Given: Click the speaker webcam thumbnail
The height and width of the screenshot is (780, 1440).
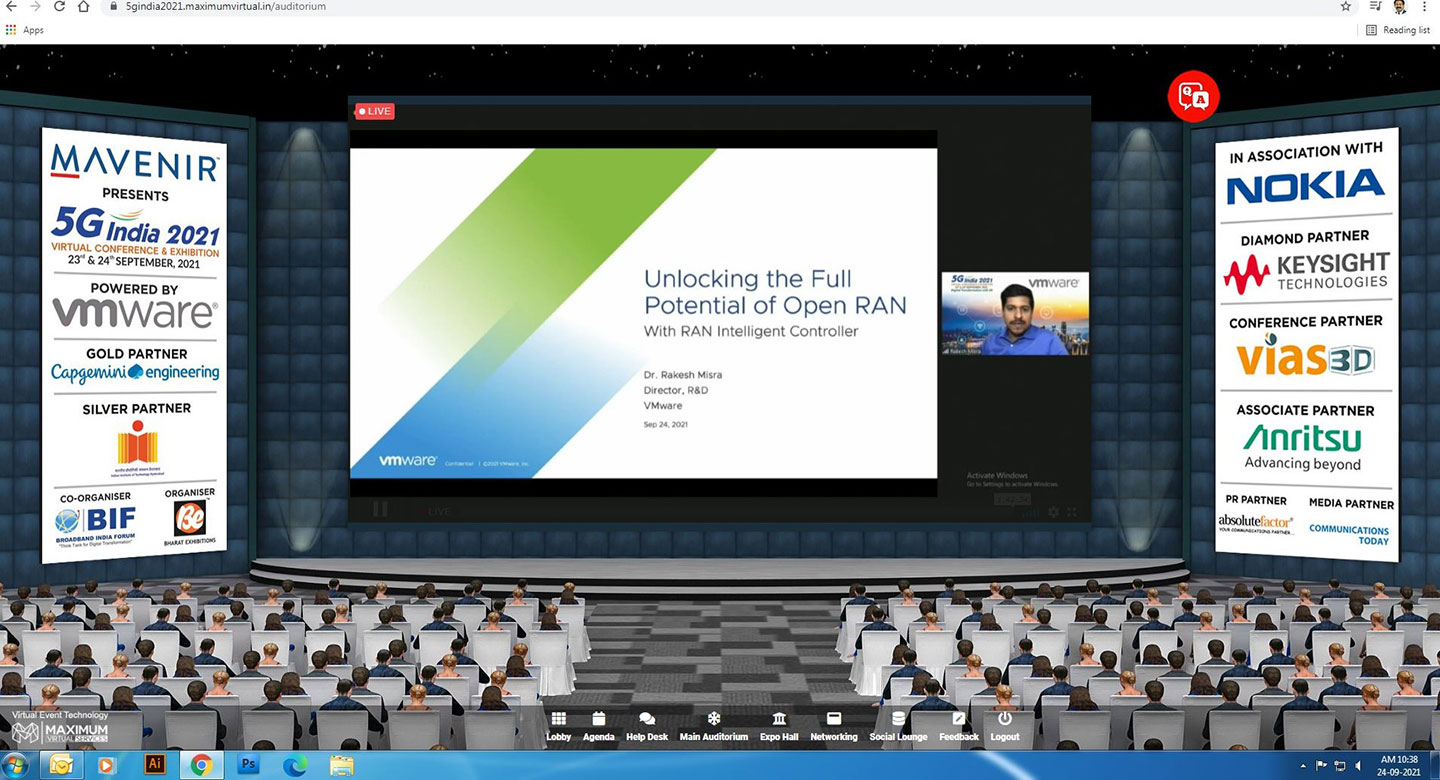Looking at the screenshot, I should tap(1015, 313).
